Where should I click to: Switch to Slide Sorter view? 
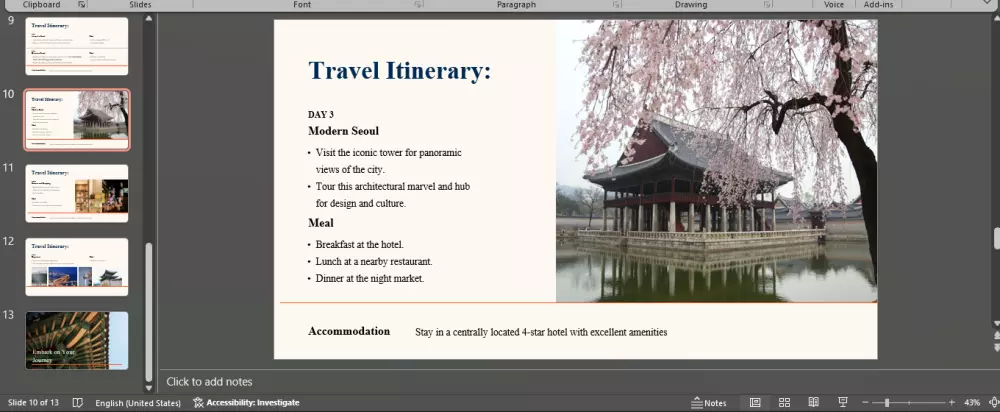[784, 402]
